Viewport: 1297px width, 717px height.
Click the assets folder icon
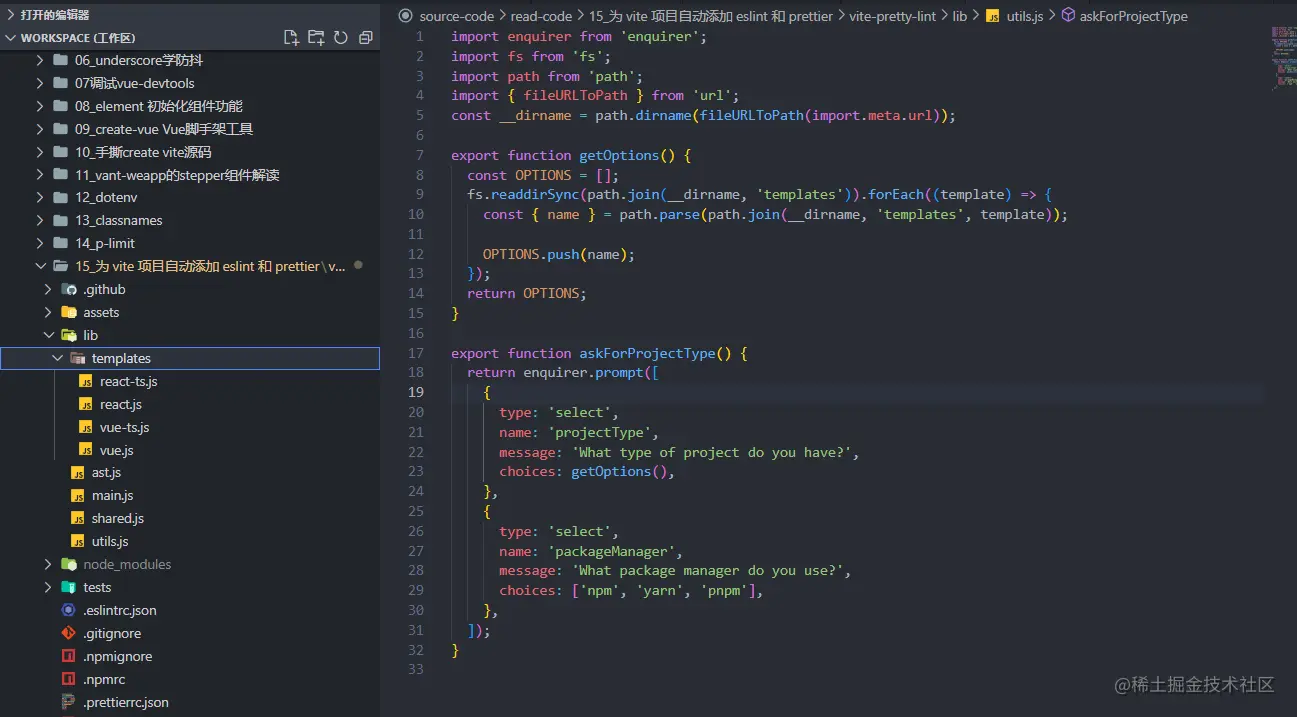click(69, 312)
